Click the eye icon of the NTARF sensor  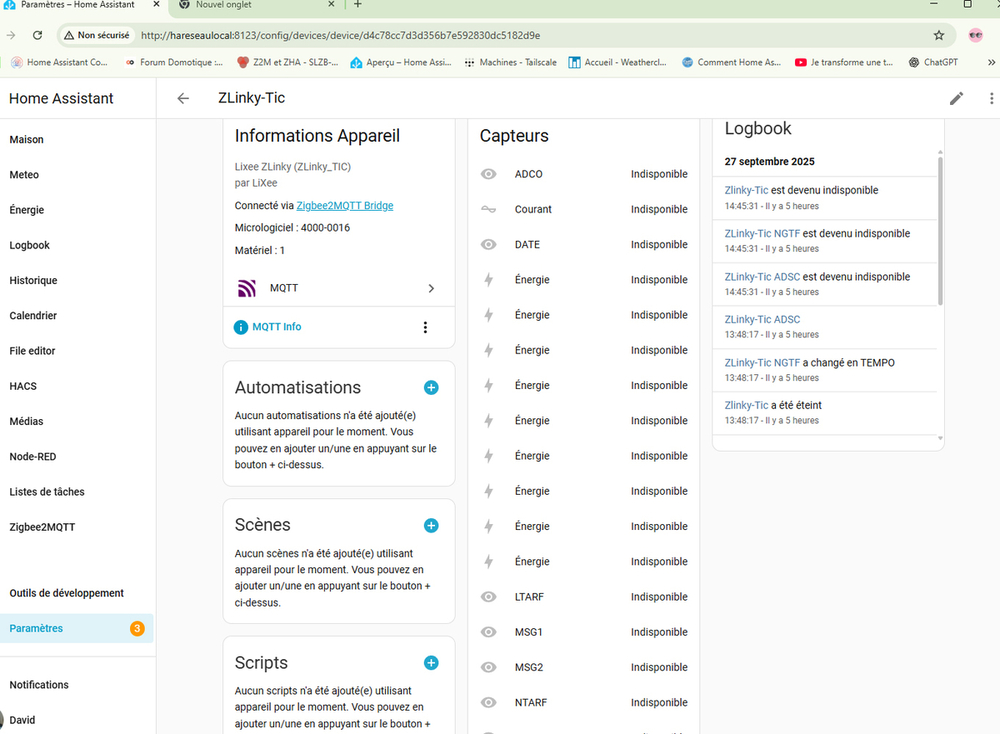tap(489, 702)
